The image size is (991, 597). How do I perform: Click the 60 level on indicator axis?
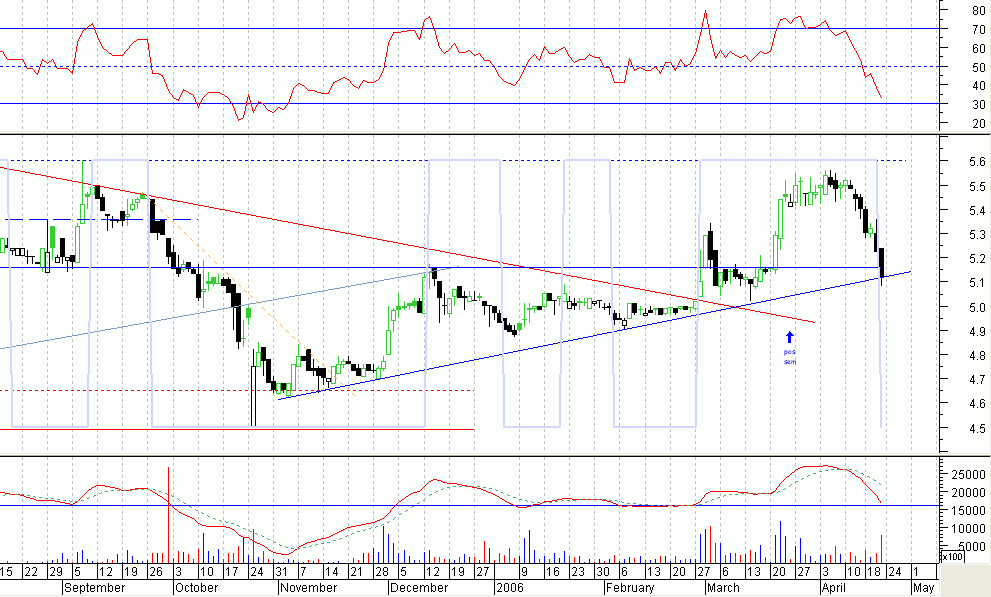coord(979,48)
